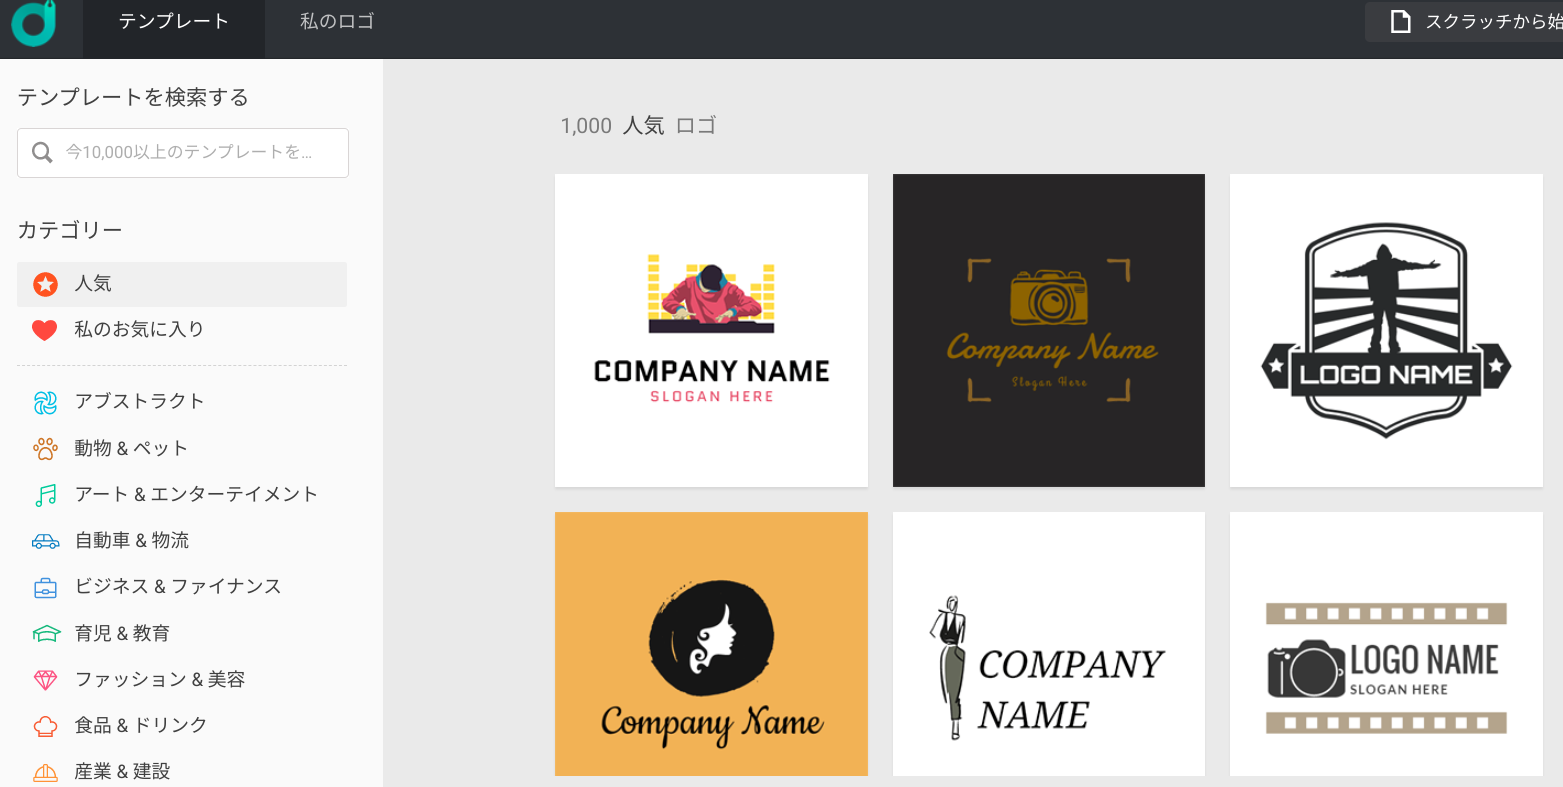Click the DesignEvo logo icon
This screenshot has width=1563, height=787.
(33, 23)
